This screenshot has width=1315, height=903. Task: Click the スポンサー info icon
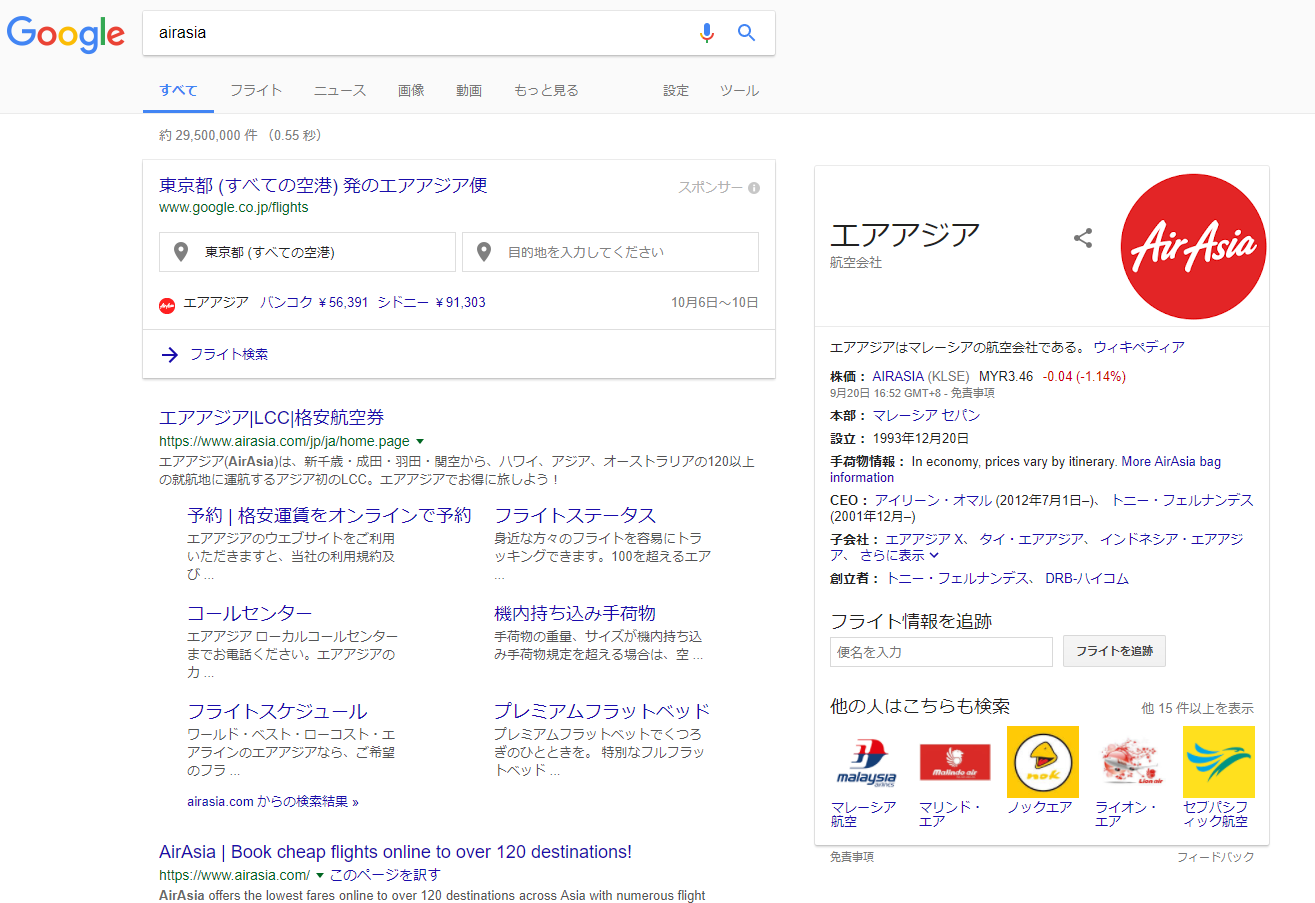click(x=754, y=188)
